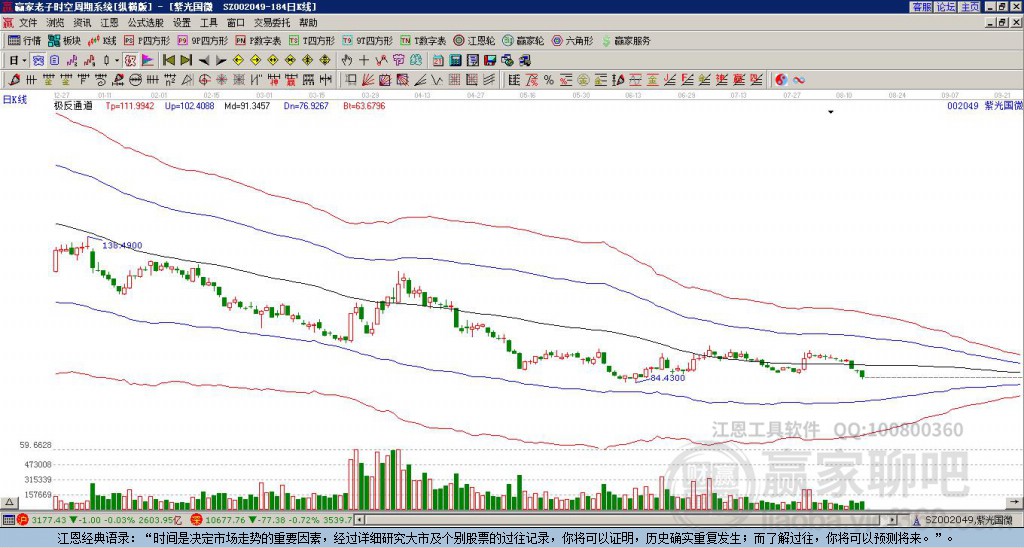Image resolution: width=1024 pixels, height=548 pixels.
Task: Click the up triangle button beside volume panel
Action: coord(9,503)
